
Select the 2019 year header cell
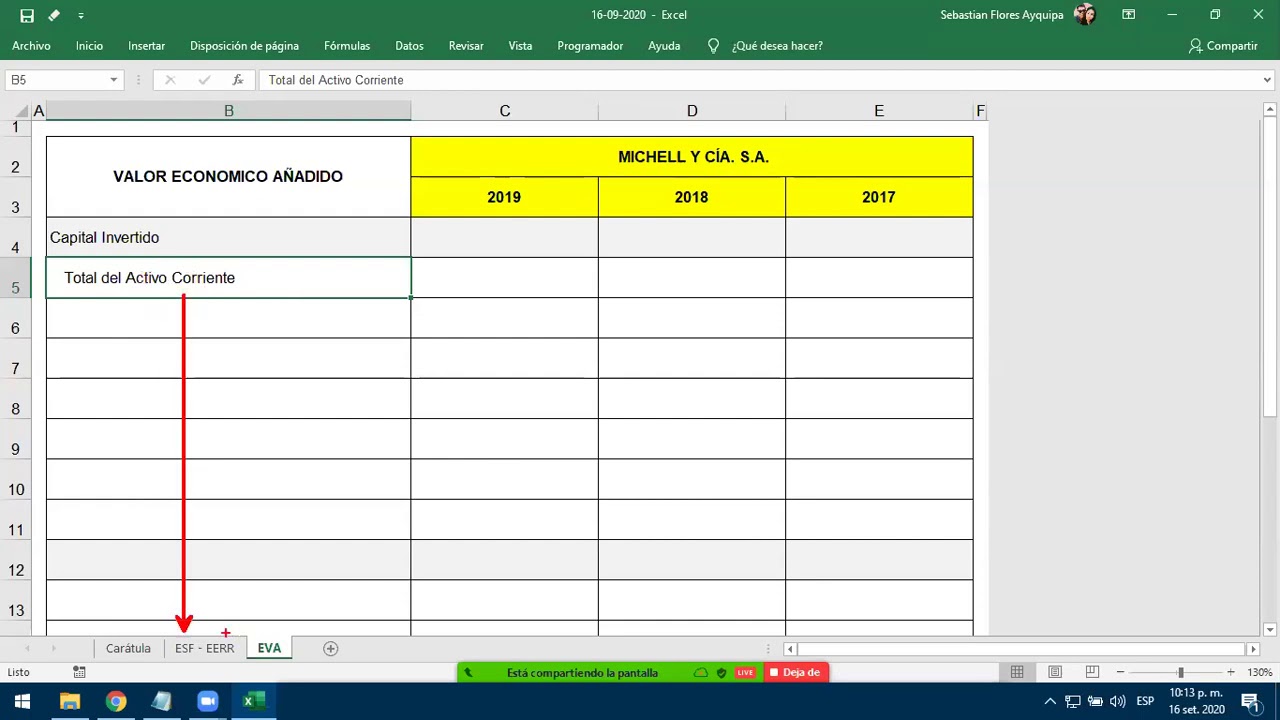[504, 197]
